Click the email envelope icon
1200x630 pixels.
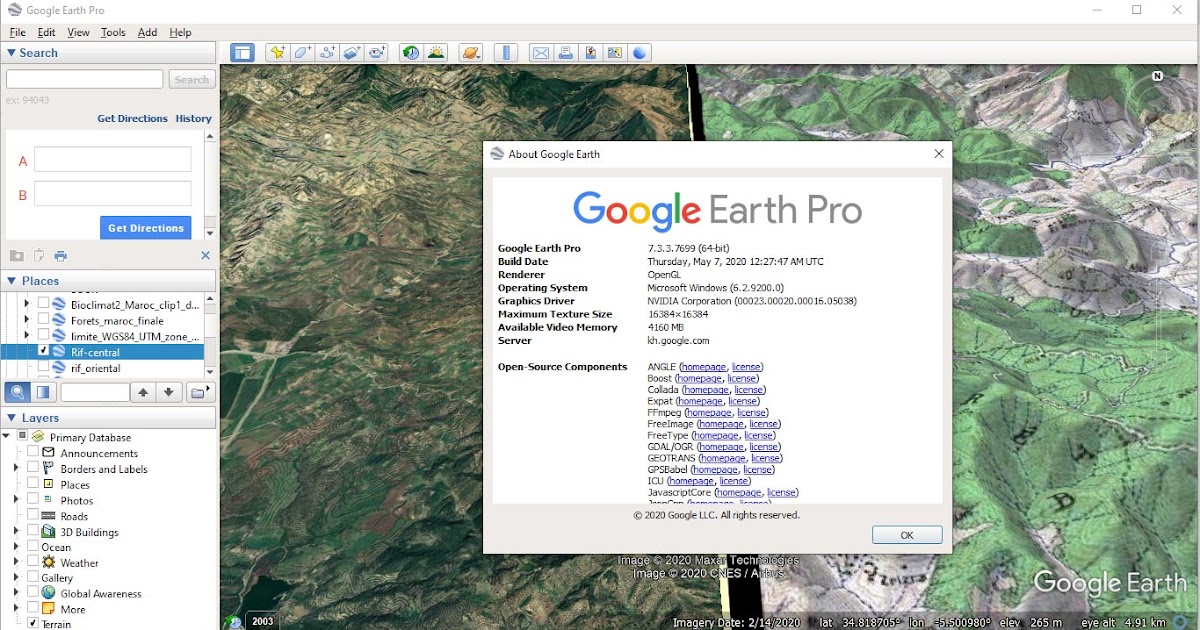point(541,53)
